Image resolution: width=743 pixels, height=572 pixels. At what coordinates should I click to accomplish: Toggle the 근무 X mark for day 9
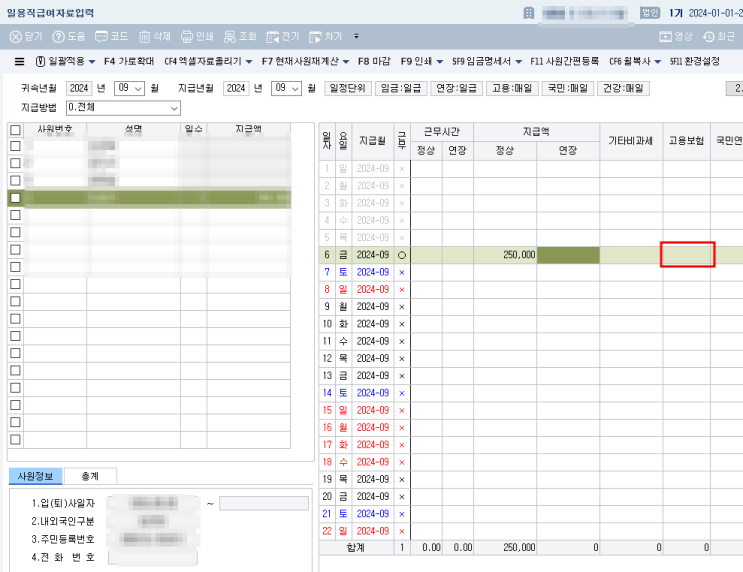[x=402, y=307]
